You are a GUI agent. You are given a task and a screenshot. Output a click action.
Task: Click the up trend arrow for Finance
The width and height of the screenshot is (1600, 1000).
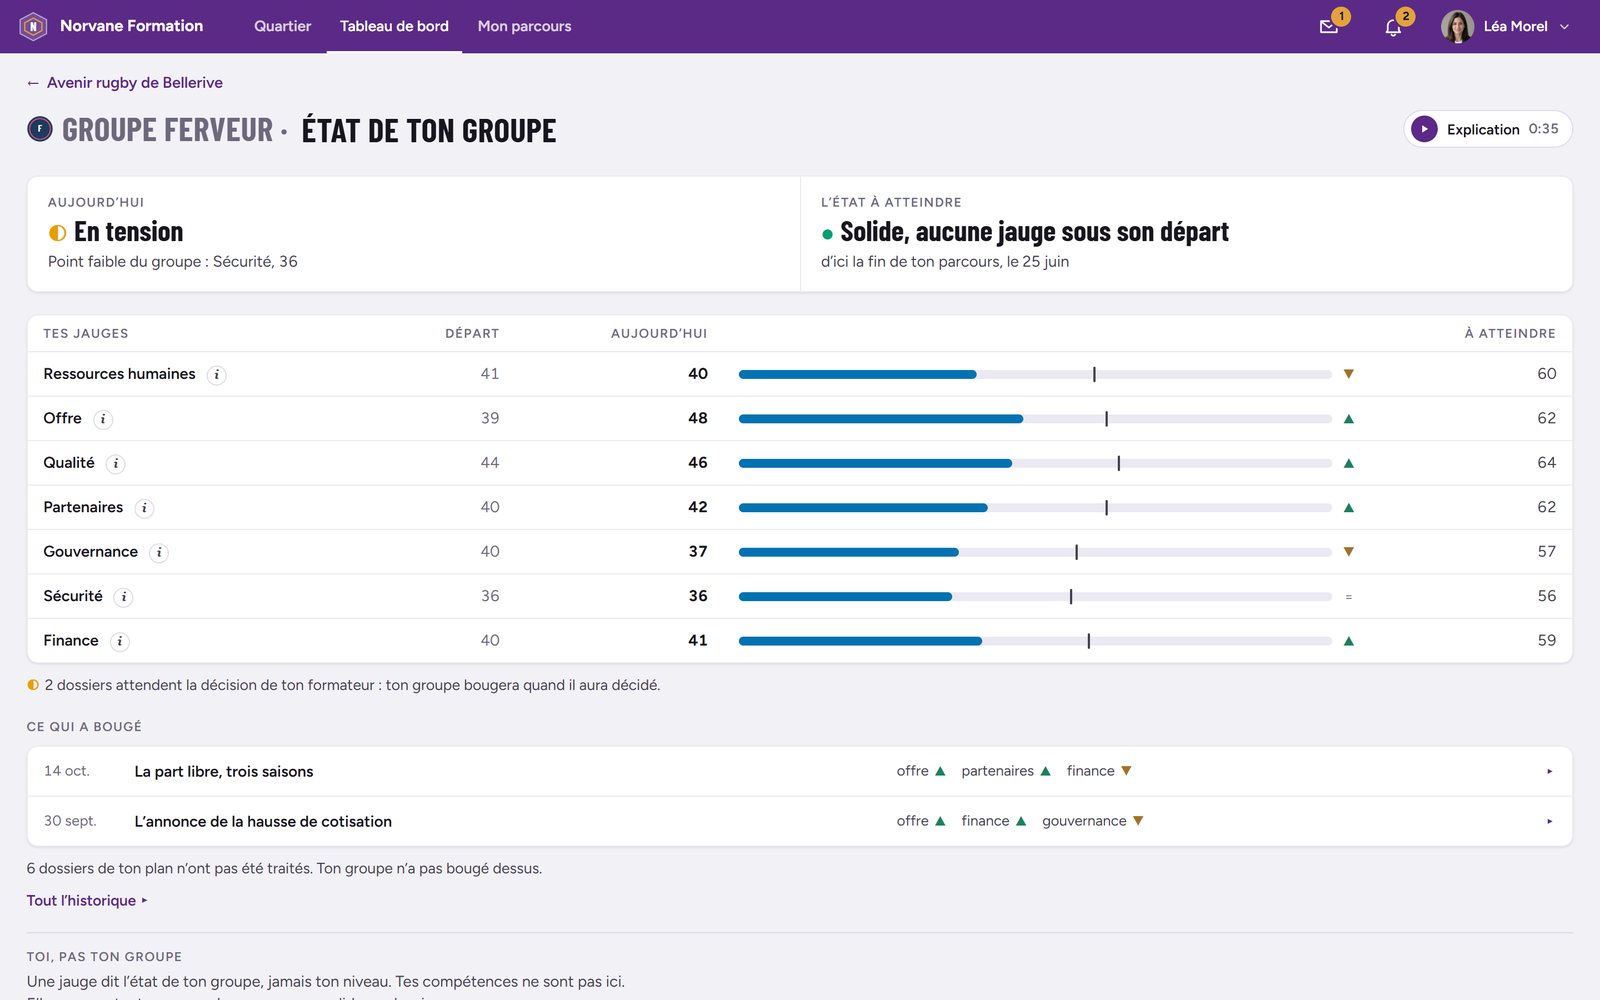coord(1349,641)
